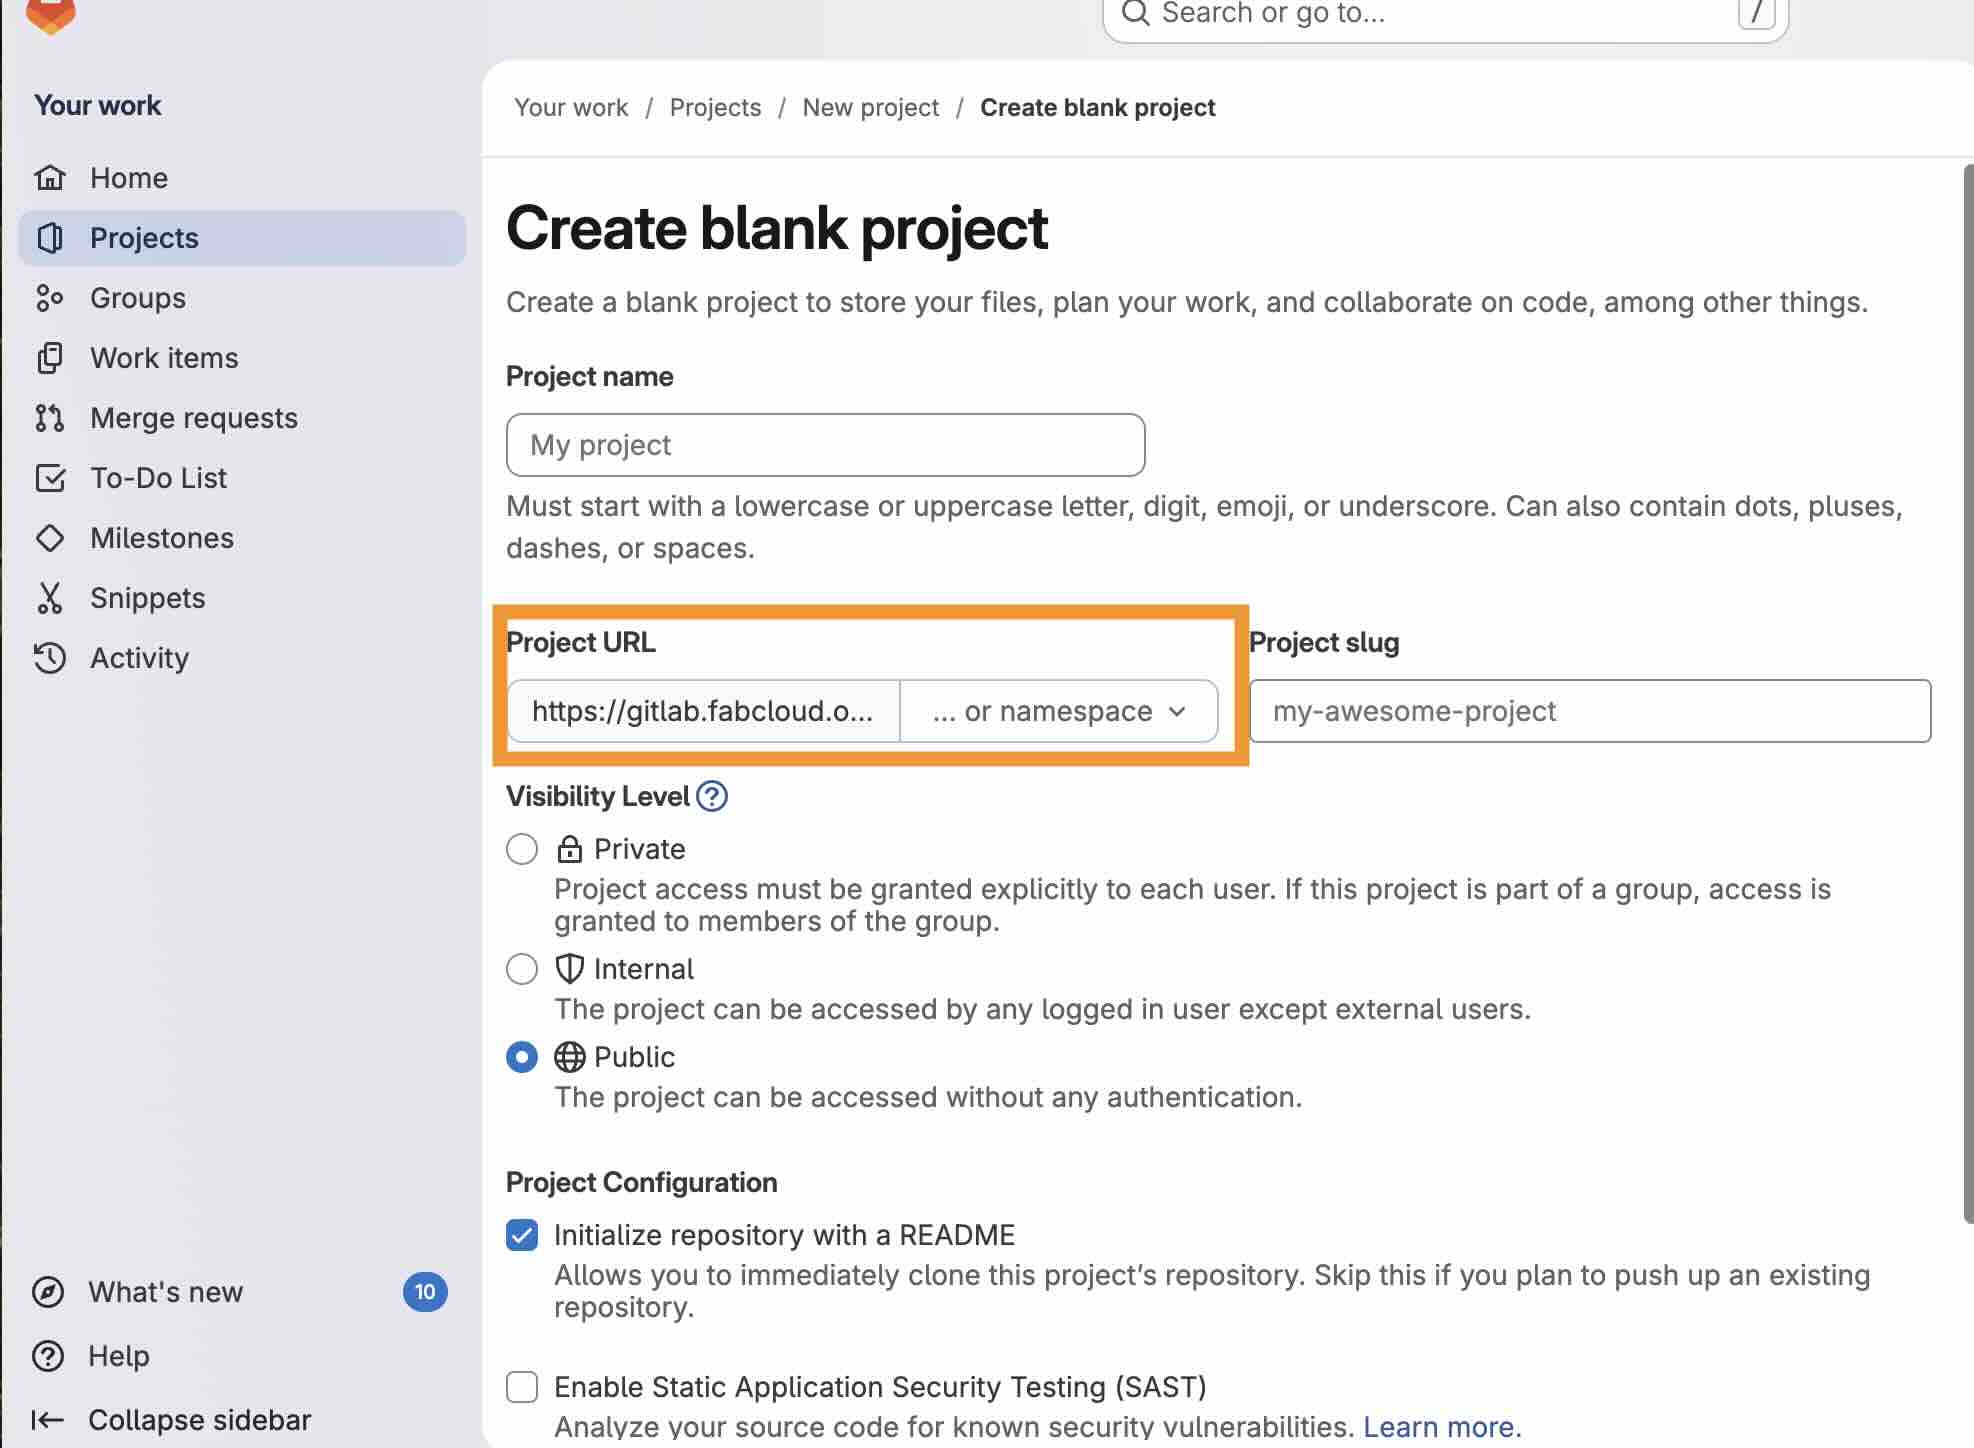Click the Merge requests branch icon
Screen dimensions: 1974x1448
tap(50, 418)
